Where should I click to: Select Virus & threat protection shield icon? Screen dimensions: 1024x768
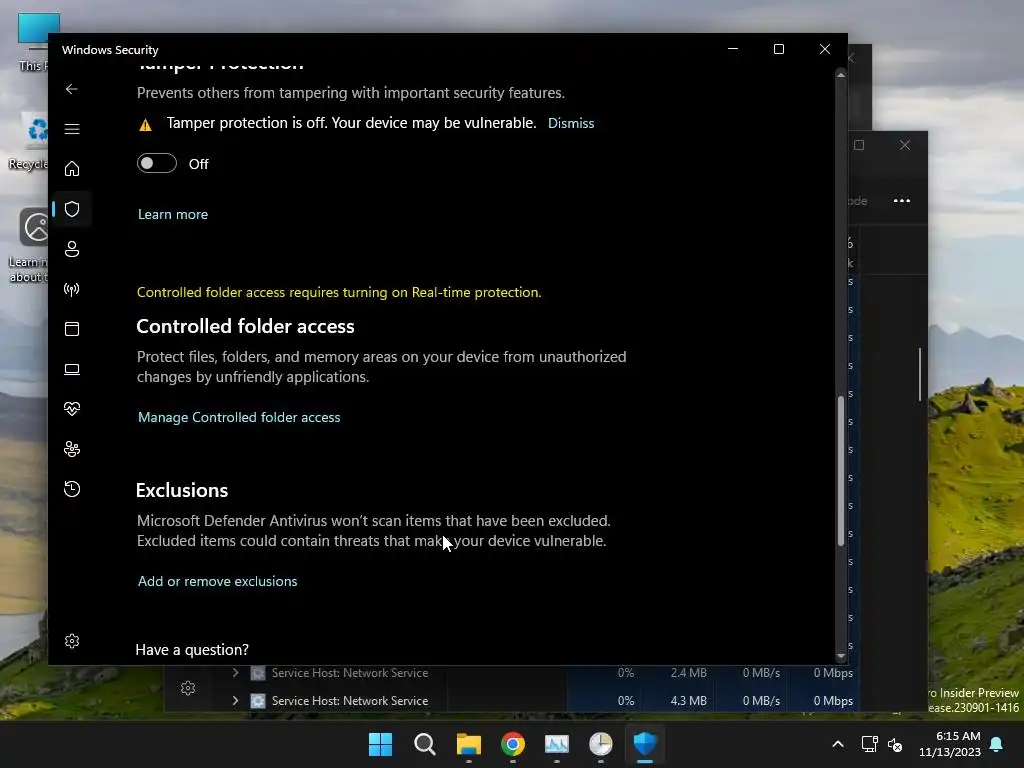point(72,209)
